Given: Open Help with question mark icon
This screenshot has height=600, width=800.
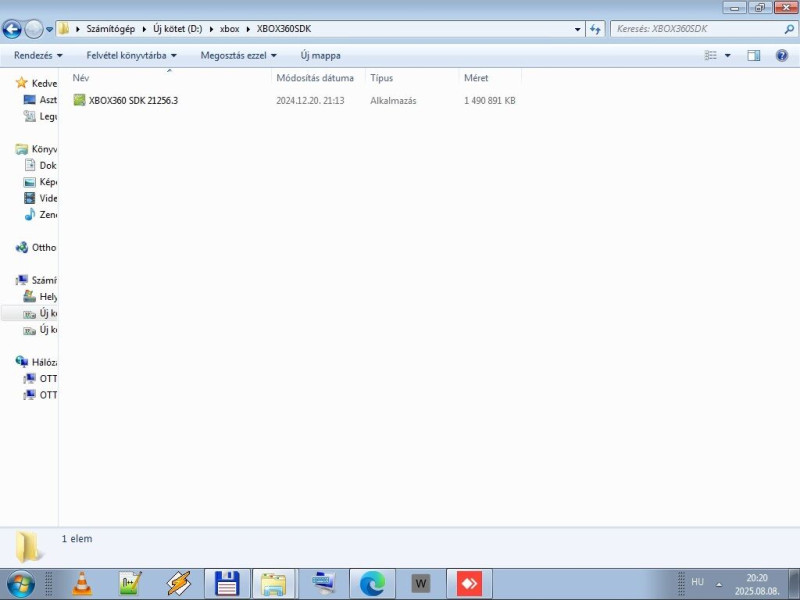Looking at the screenshot, I should point(782,55).
